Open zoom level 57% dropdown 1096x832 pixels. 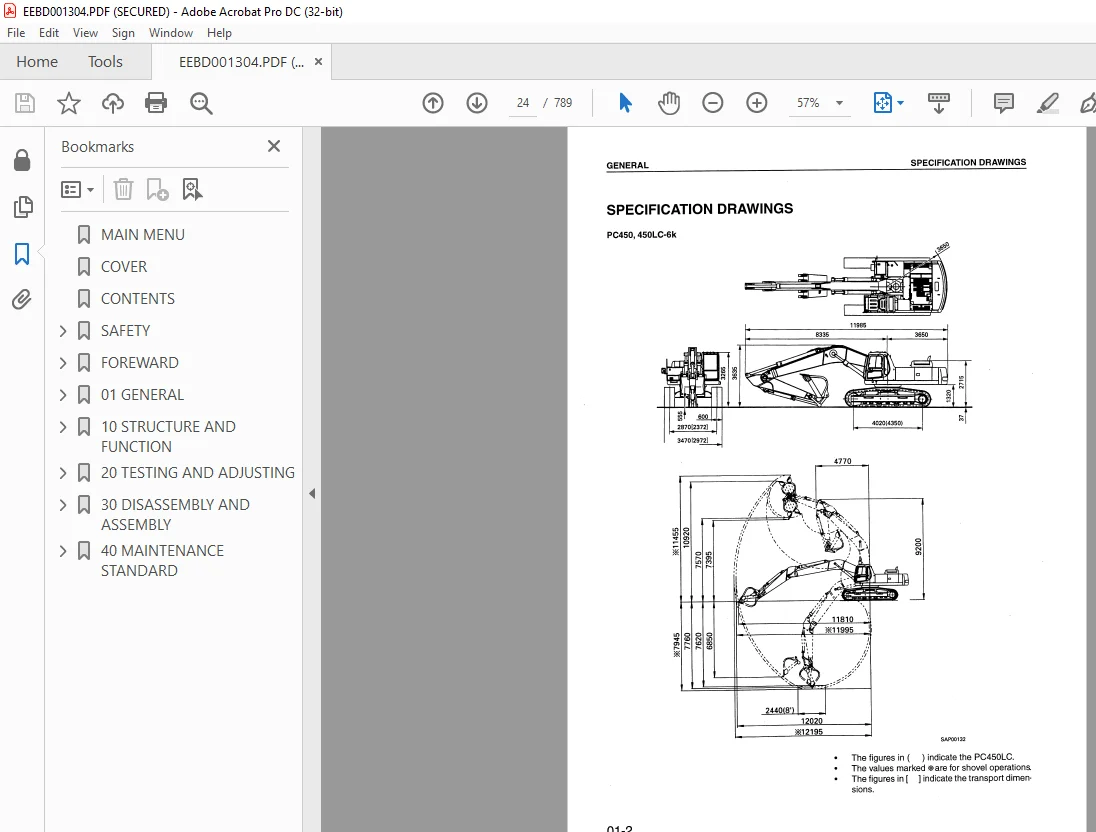coord(839,103)
